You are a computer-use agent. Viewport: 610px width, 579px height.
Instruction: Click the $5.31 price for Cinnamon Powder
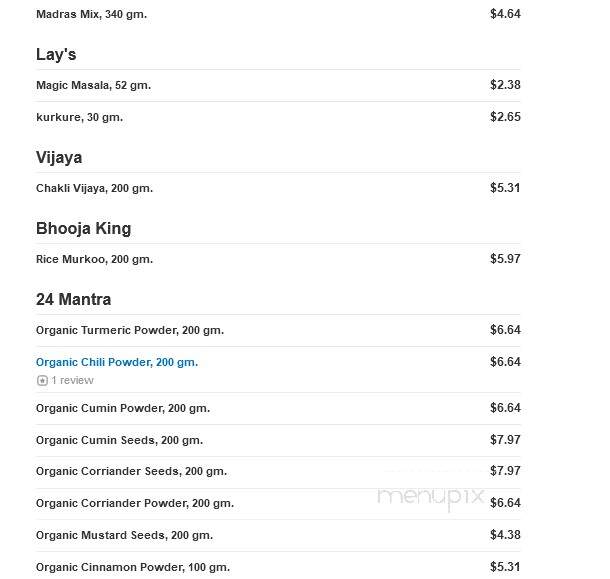coord(505,567)
